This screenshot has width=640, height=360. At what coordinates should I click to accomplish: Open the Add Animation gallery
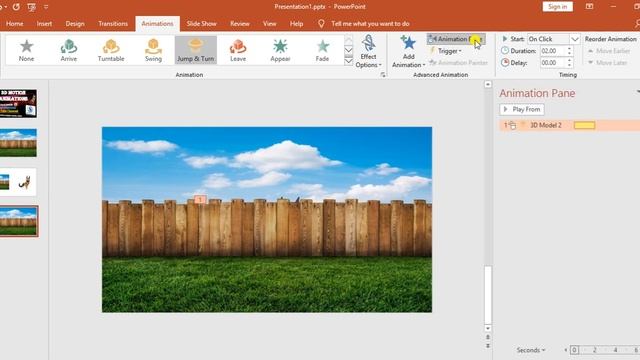[x=408, y=51]
